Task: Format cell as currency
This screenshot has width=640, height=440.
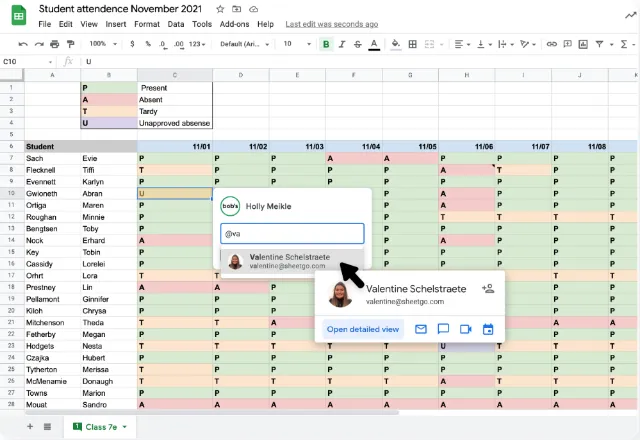Action: (132, 44)
